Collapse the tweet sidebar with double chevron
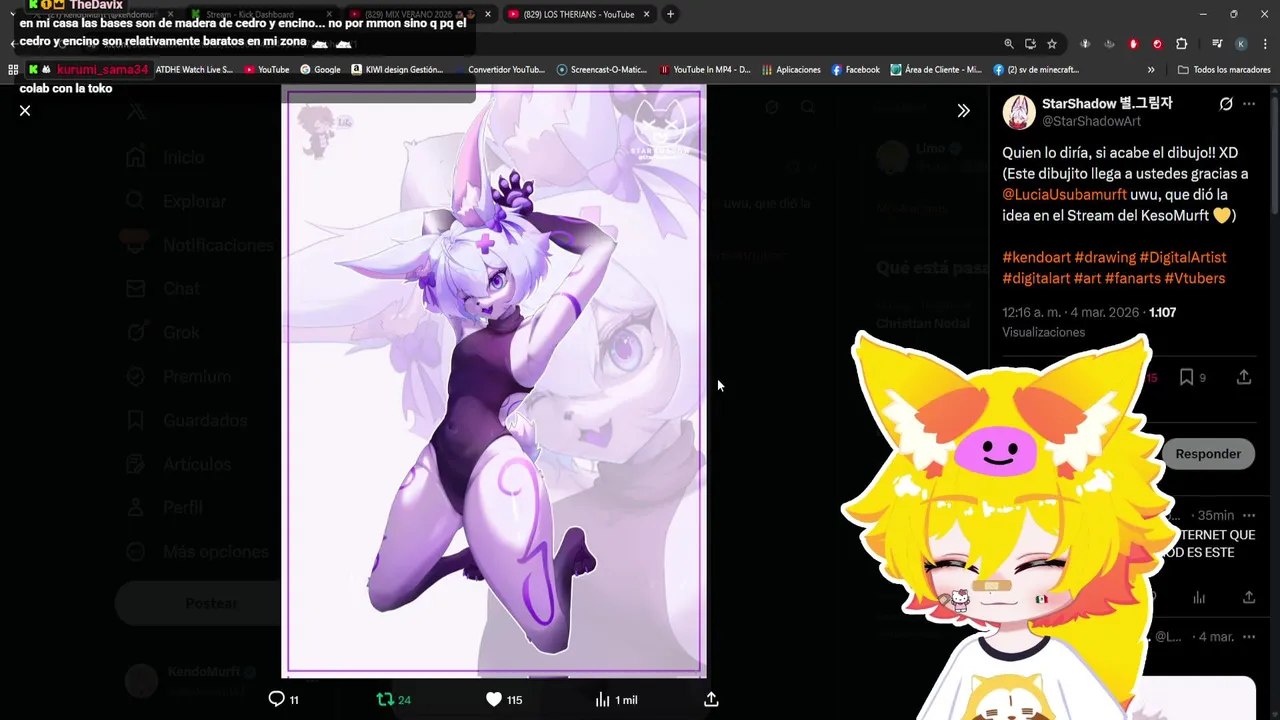The height and width of the screenshot is (720, 1280). [963, 111]
